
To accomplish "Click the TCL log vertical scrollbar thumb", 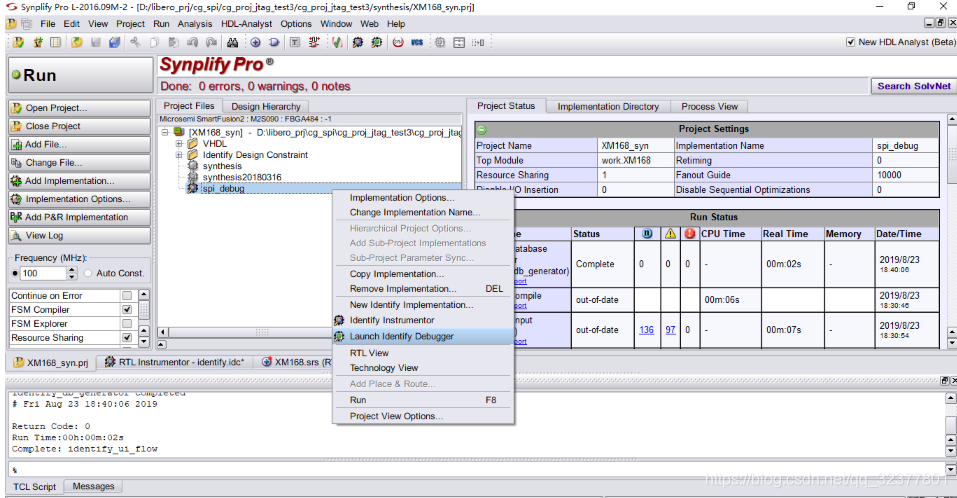I will (x=950, y=424).
